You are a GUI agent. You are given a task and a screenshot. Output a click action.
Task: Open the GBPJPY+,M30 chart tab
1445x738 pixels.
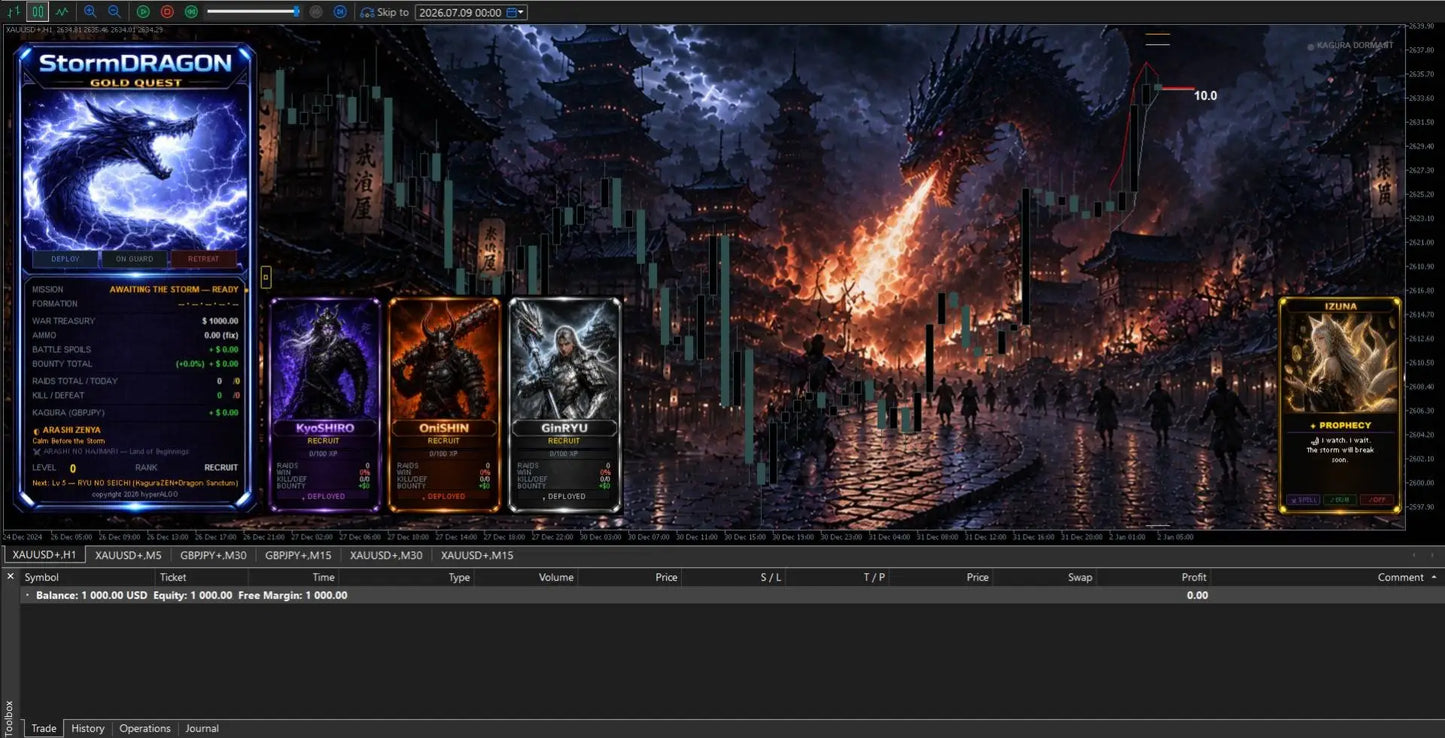click(x=213, y=555)
